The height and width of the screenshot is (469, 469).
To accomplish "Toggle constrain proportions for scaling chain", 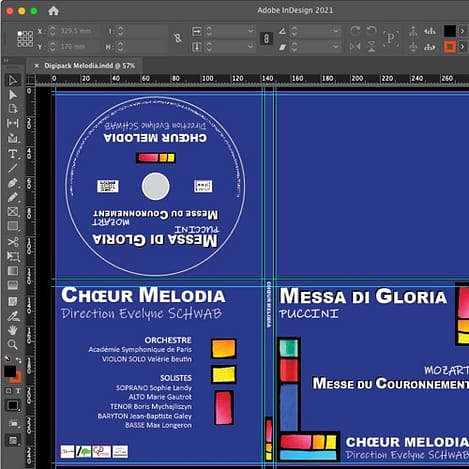I will coord(266,39).
